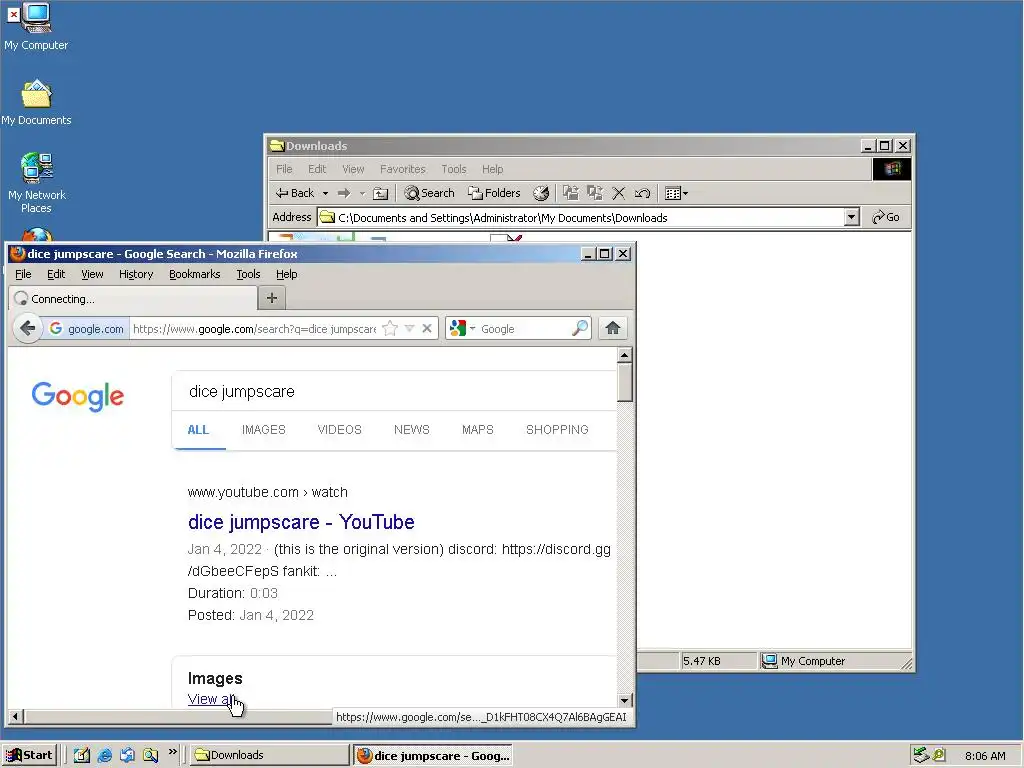The height and width of the screenshot is (768, 1024).
Task: Select My Documents desktop icon
Action: (36, 103)
